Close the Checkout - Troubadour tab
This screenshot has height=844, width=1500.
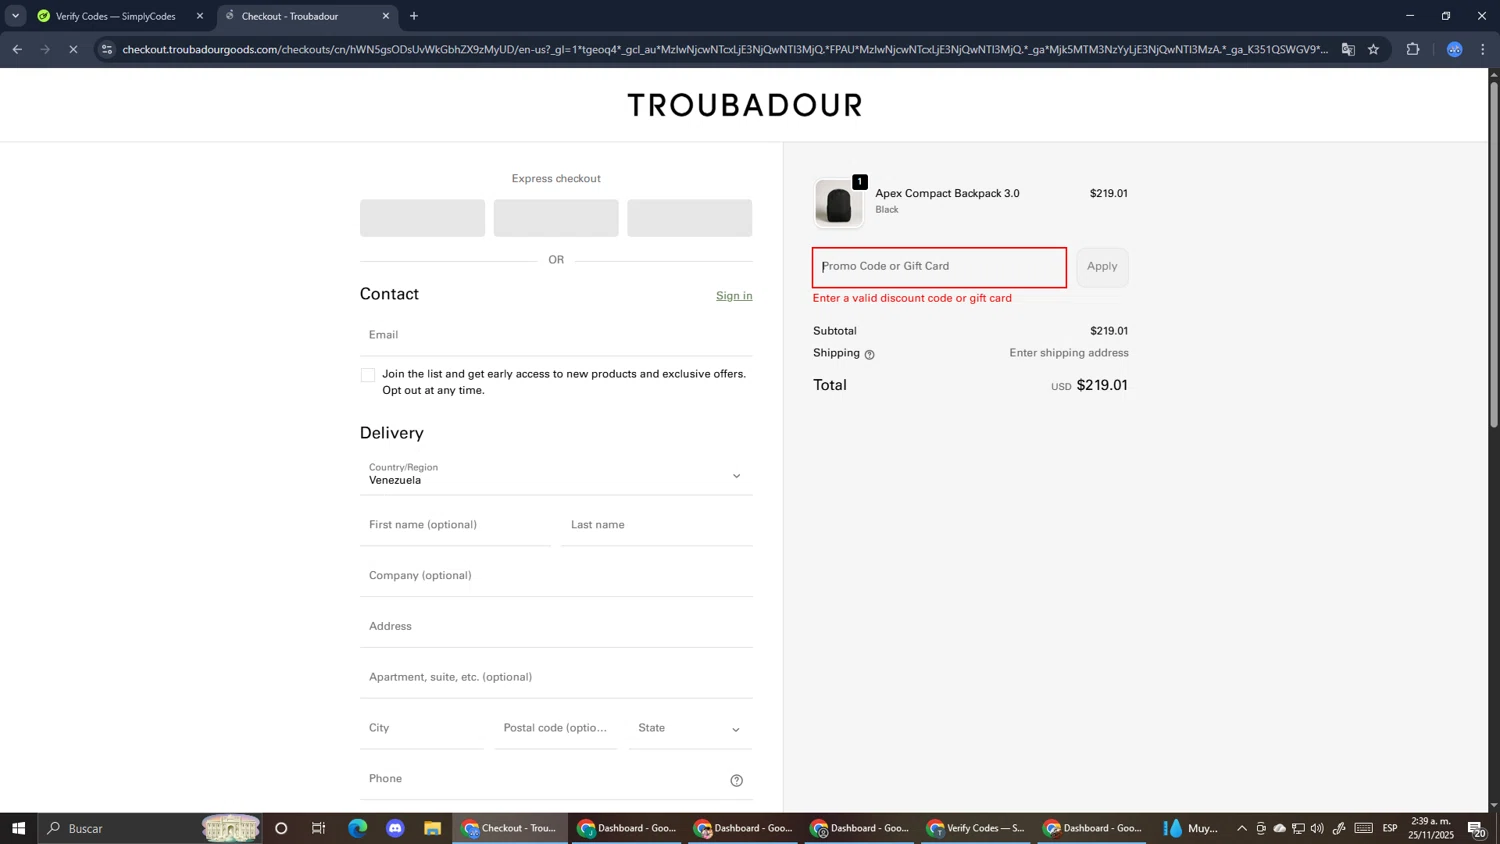click(386, 16)
